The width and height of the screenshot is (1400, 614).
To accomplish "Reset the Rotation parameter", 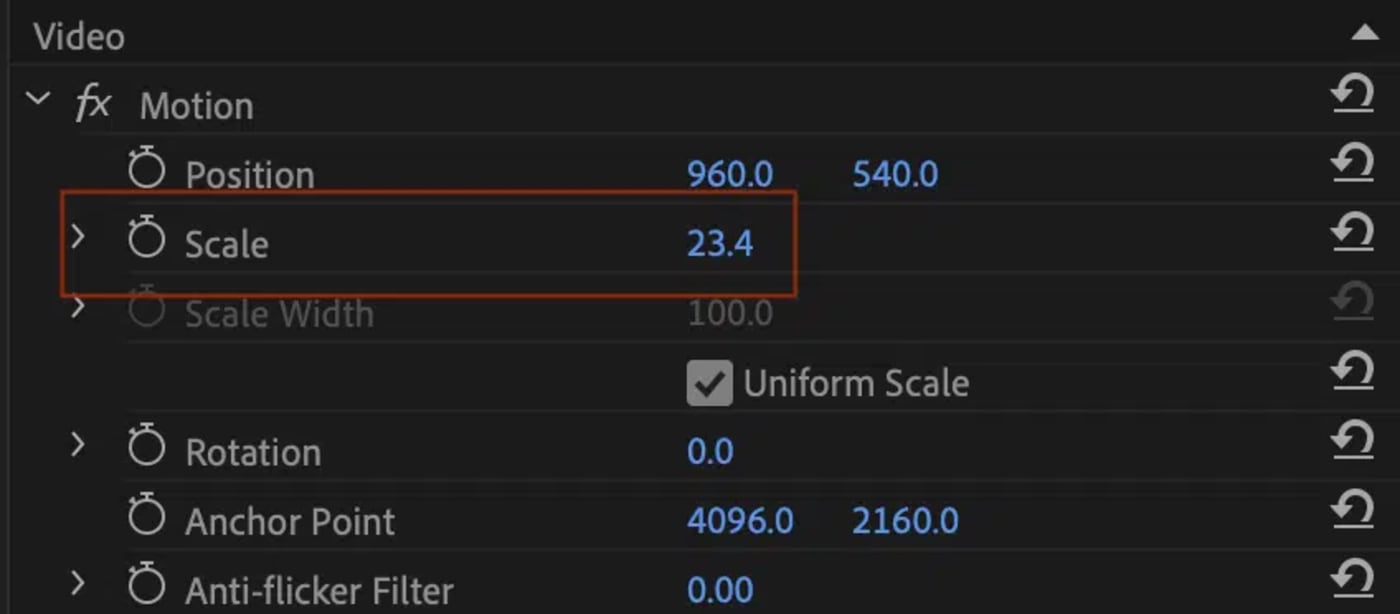I will click(1352, 441).
